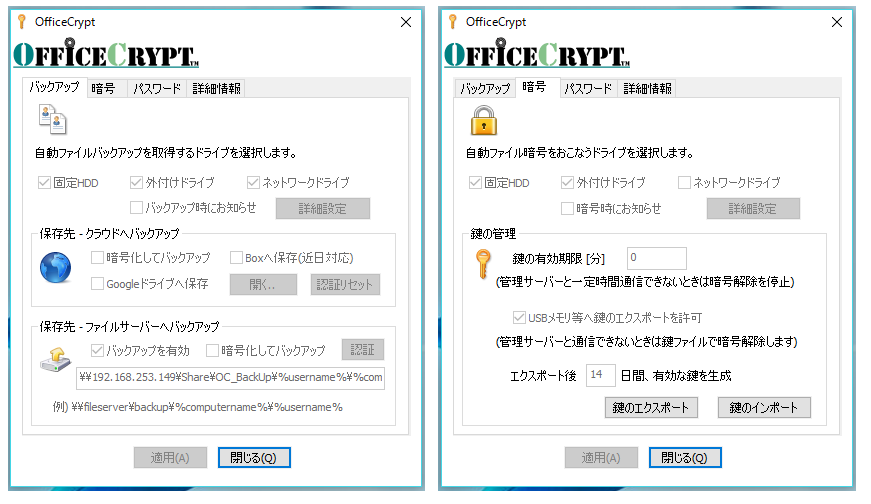Enable Boxへ保存(近日対応) checkbox
871x504 pixels.
point(236,258)
